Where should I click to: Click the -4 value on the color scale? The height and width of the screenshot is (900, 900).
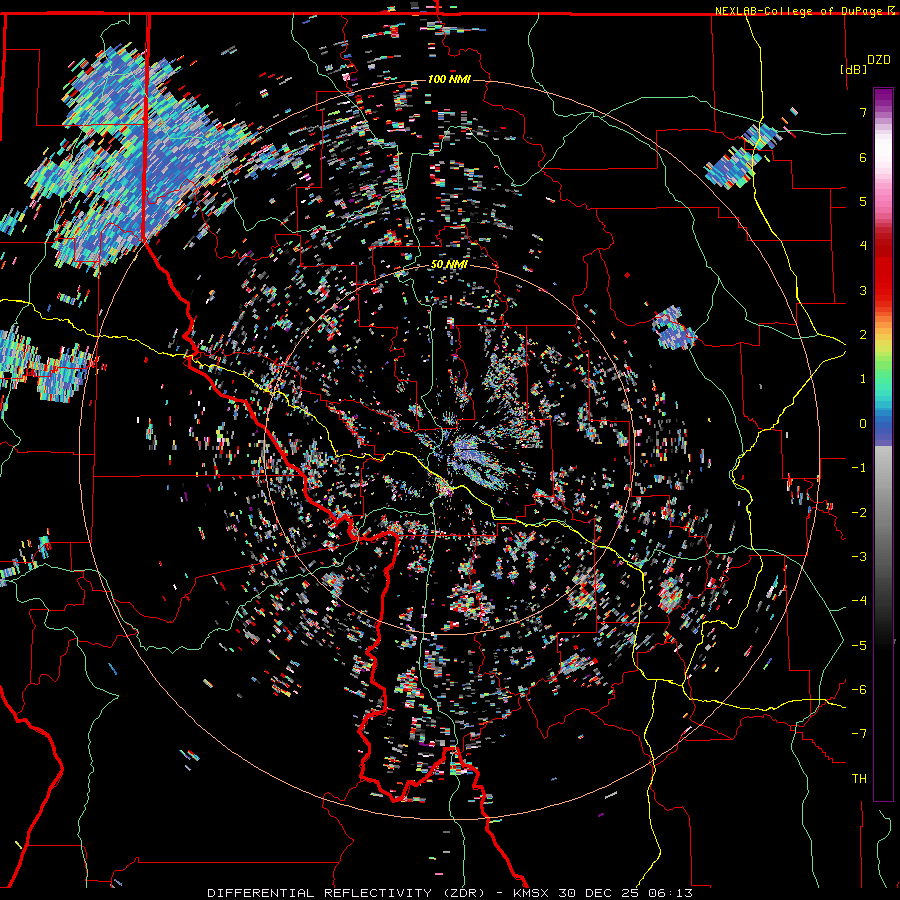[x=859, y=601]
